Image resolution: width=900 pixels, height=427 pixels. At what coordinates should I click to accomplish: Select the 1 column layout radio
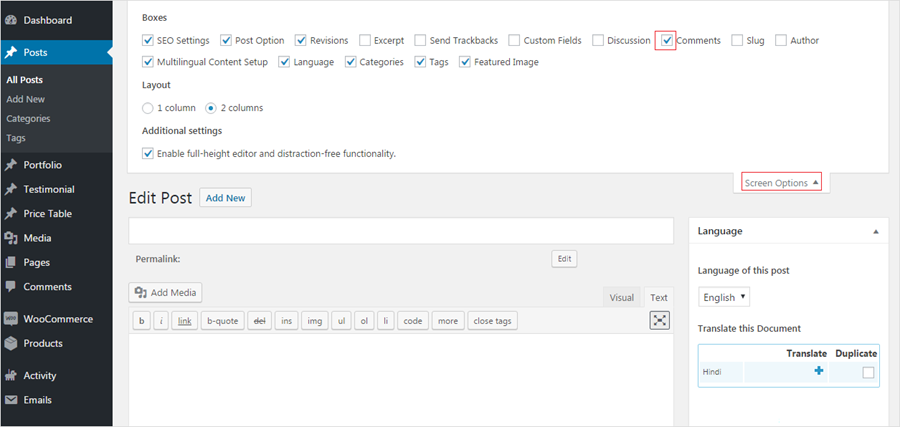click(148, 107)
